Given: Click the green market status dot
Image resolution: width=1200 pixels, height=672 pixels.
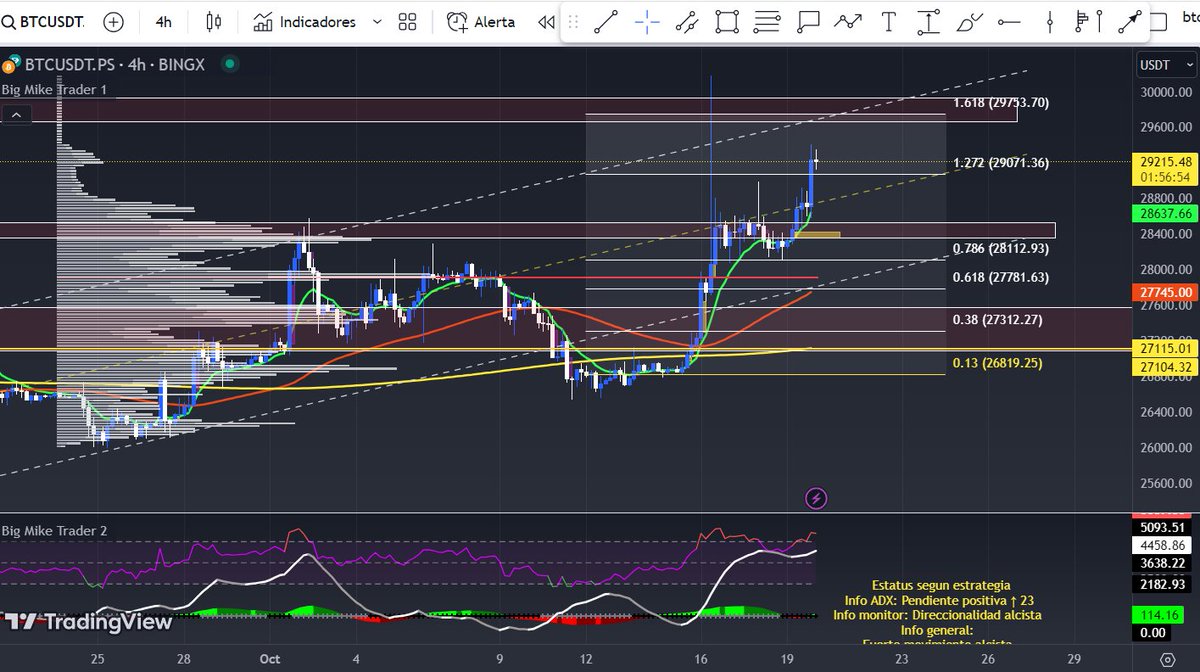Looking at the screenshot, I should point(231,65).
